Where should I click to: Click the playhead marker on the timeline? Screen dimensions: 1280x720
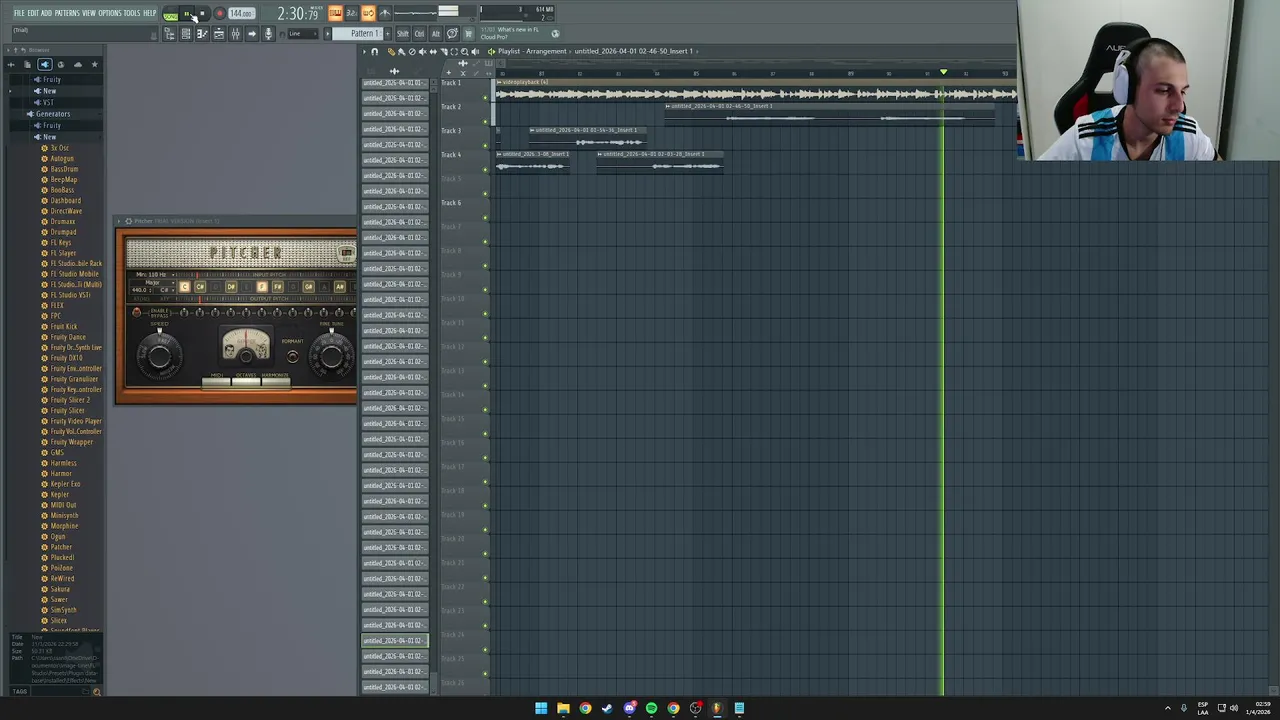(943, 72)
